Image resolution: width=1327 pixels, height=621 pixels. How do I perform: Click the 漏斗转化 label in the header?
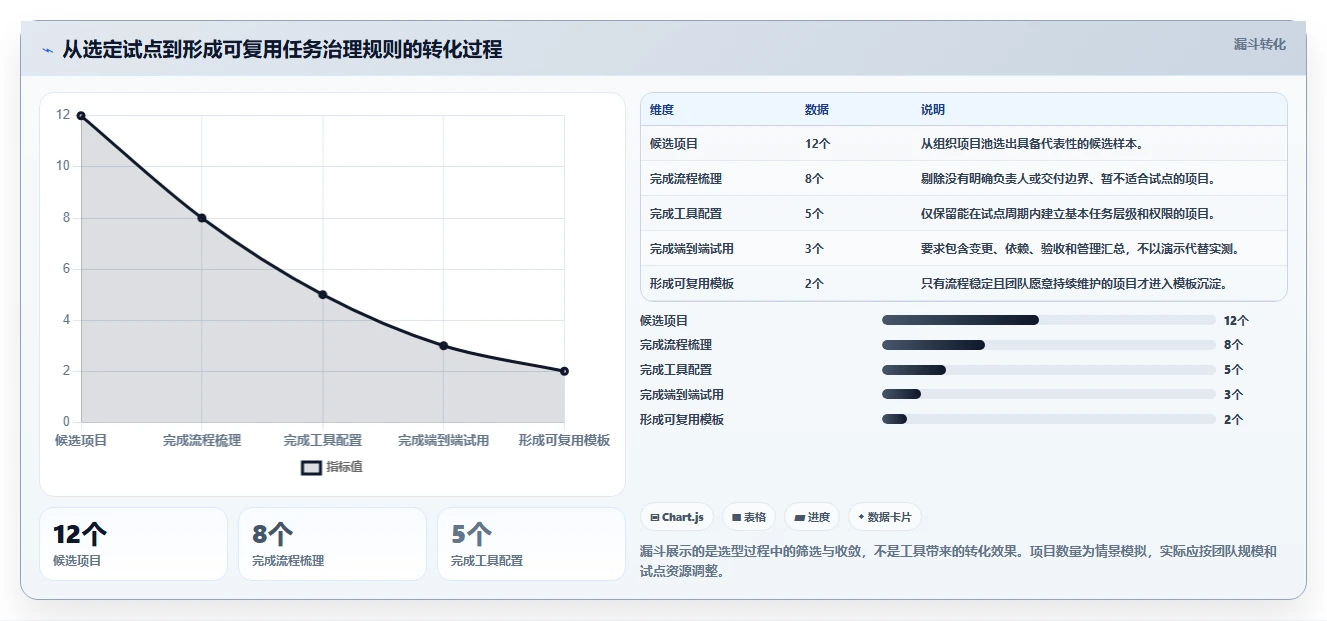(1260, 44)
